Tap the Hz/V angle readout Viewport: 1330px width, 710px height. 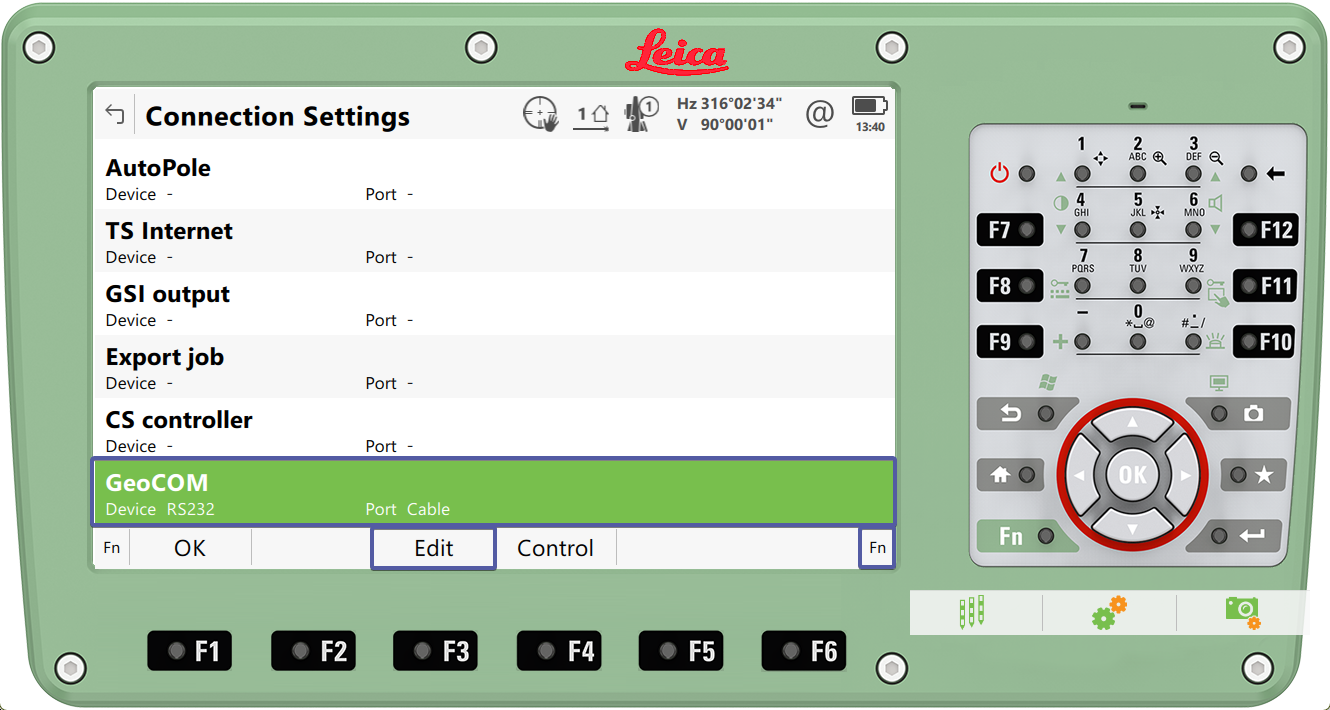coord(729,114)
